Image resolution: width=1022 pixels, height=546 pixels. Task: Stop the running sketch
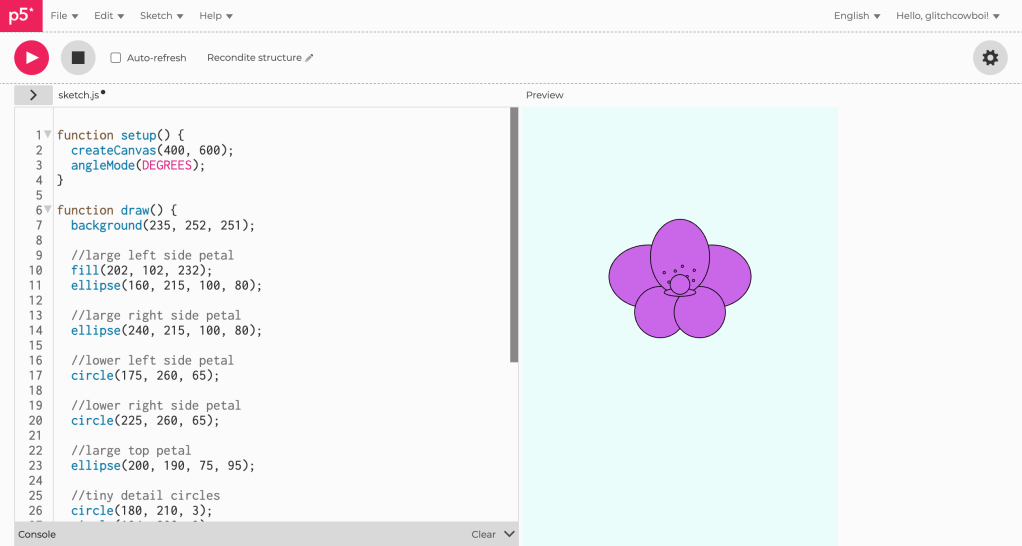(78, 58)
